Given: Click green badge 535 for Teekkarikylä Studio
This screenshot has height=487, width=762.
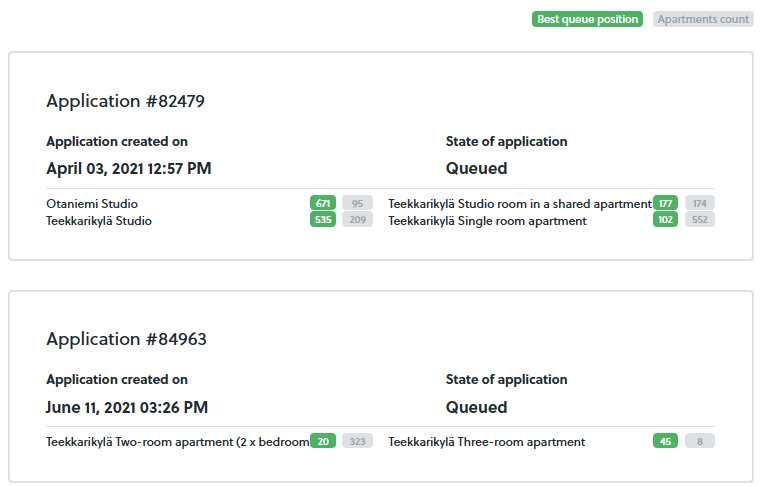Looking at the screenshot, I should point(323,219).
